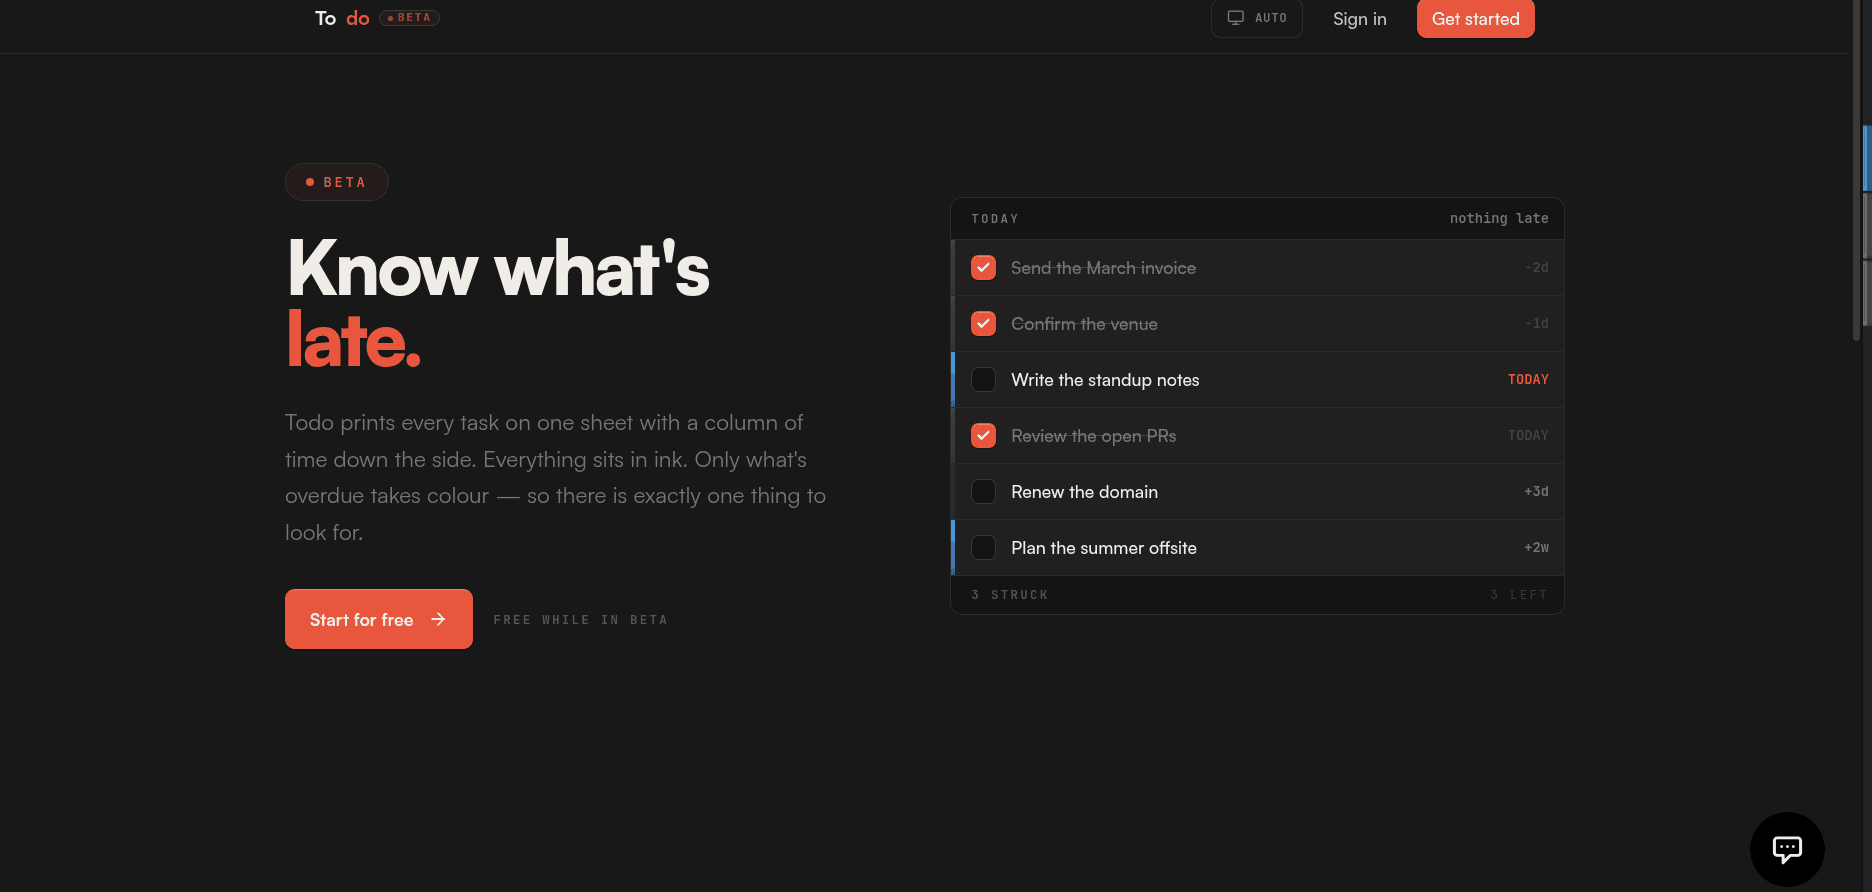This screenshot has height=892, width=1872.
Task: Click the BETA pill above the headline
Action: coord(337,182)
